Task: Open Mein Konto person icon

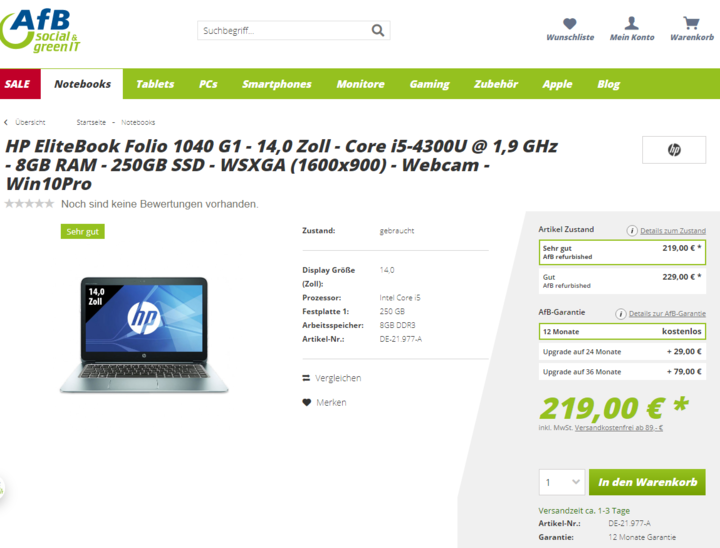Action: click(x=631, y=23)
